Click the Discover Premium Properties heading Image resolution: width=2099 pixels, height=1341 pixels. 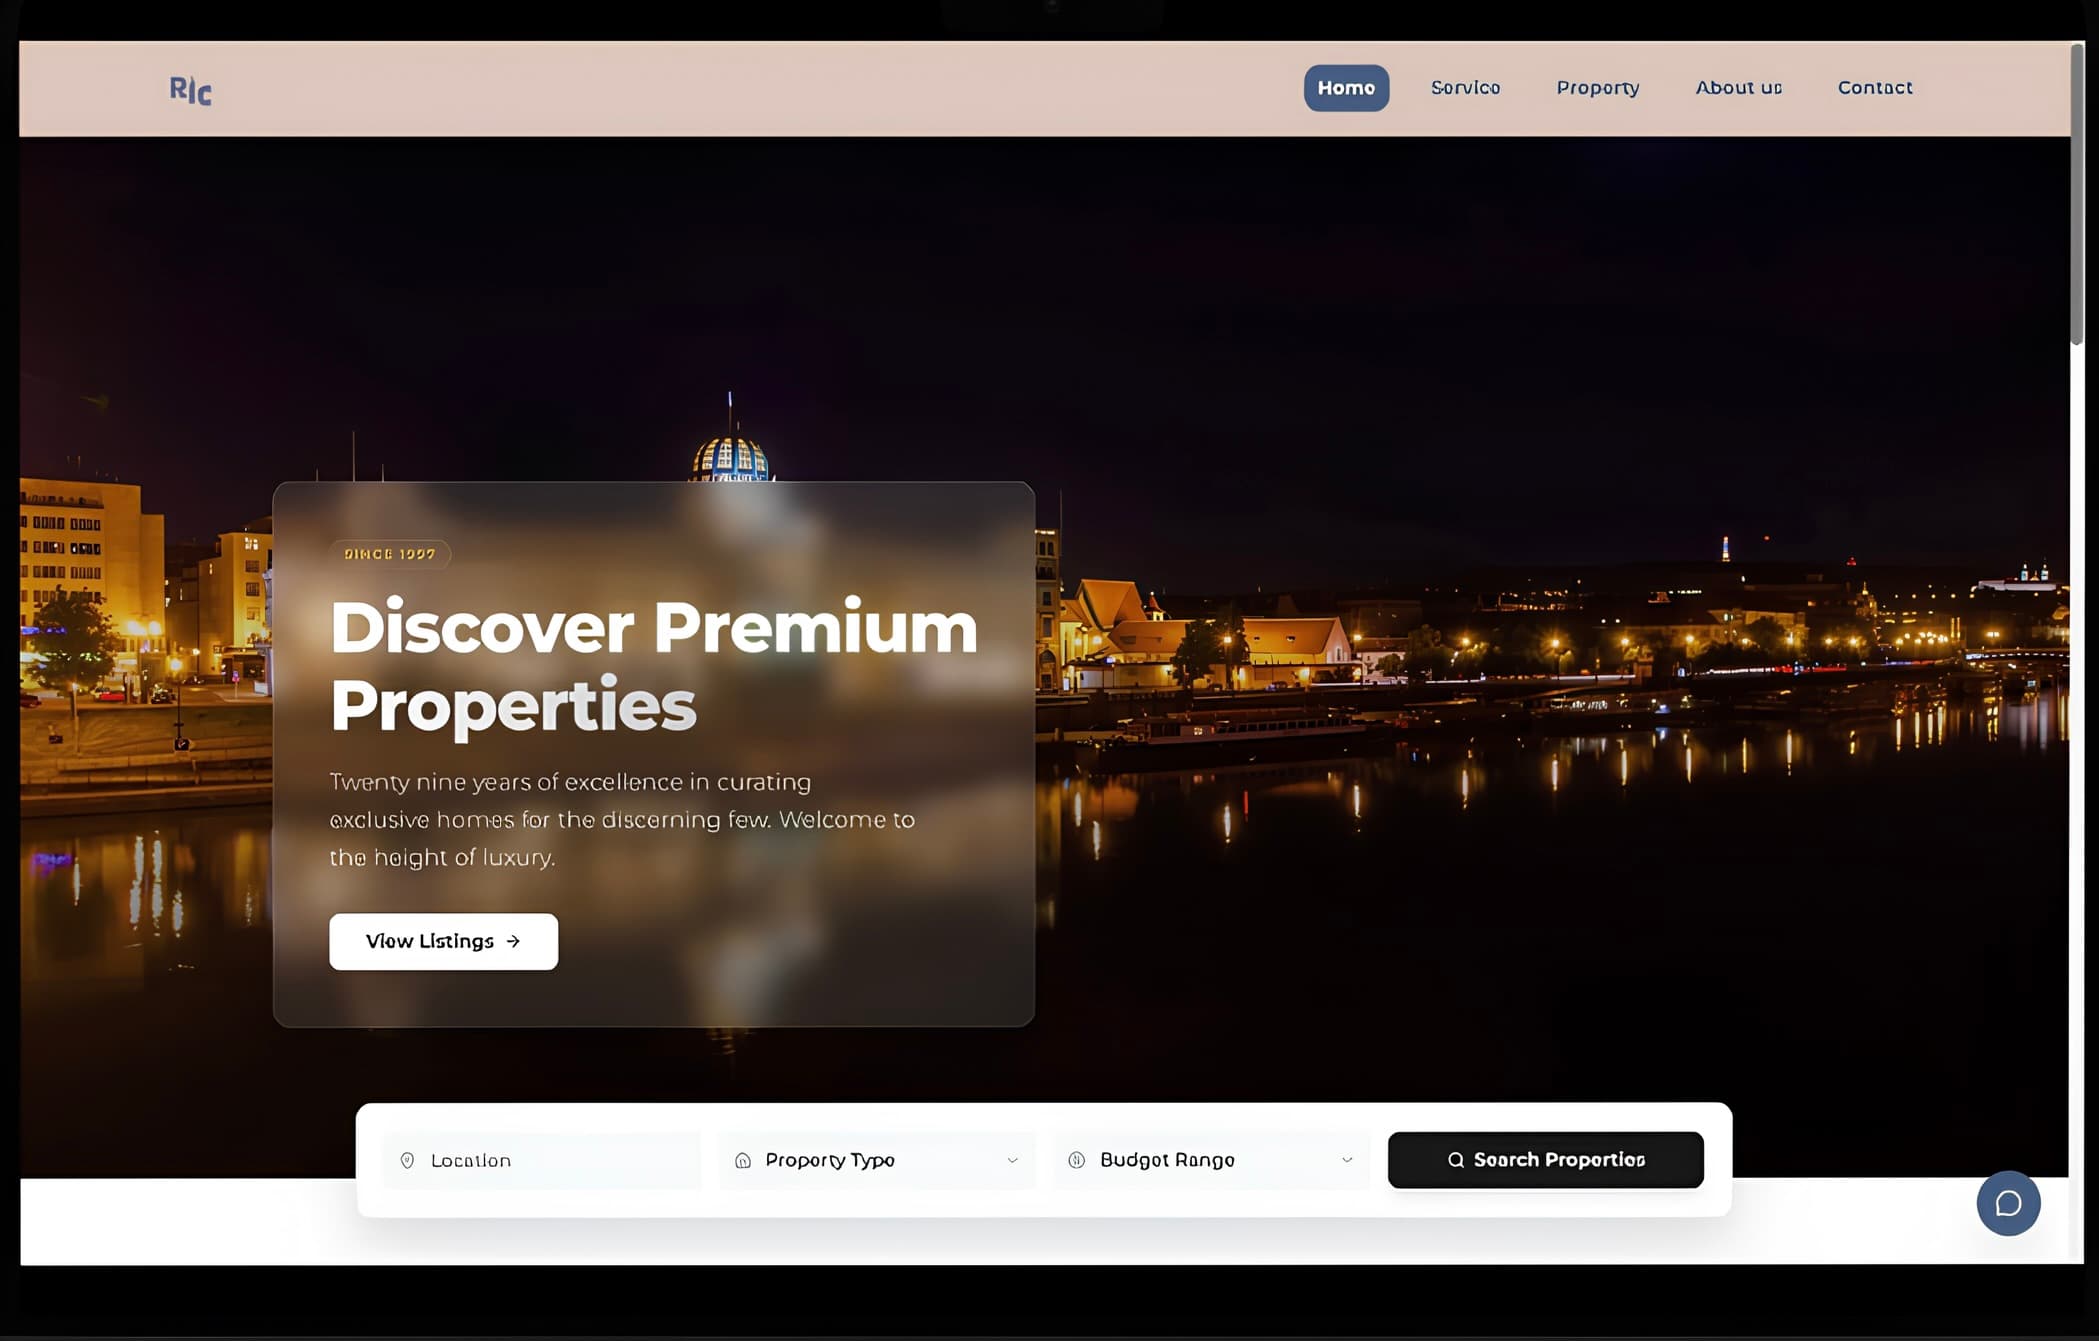tap(653, 665)
